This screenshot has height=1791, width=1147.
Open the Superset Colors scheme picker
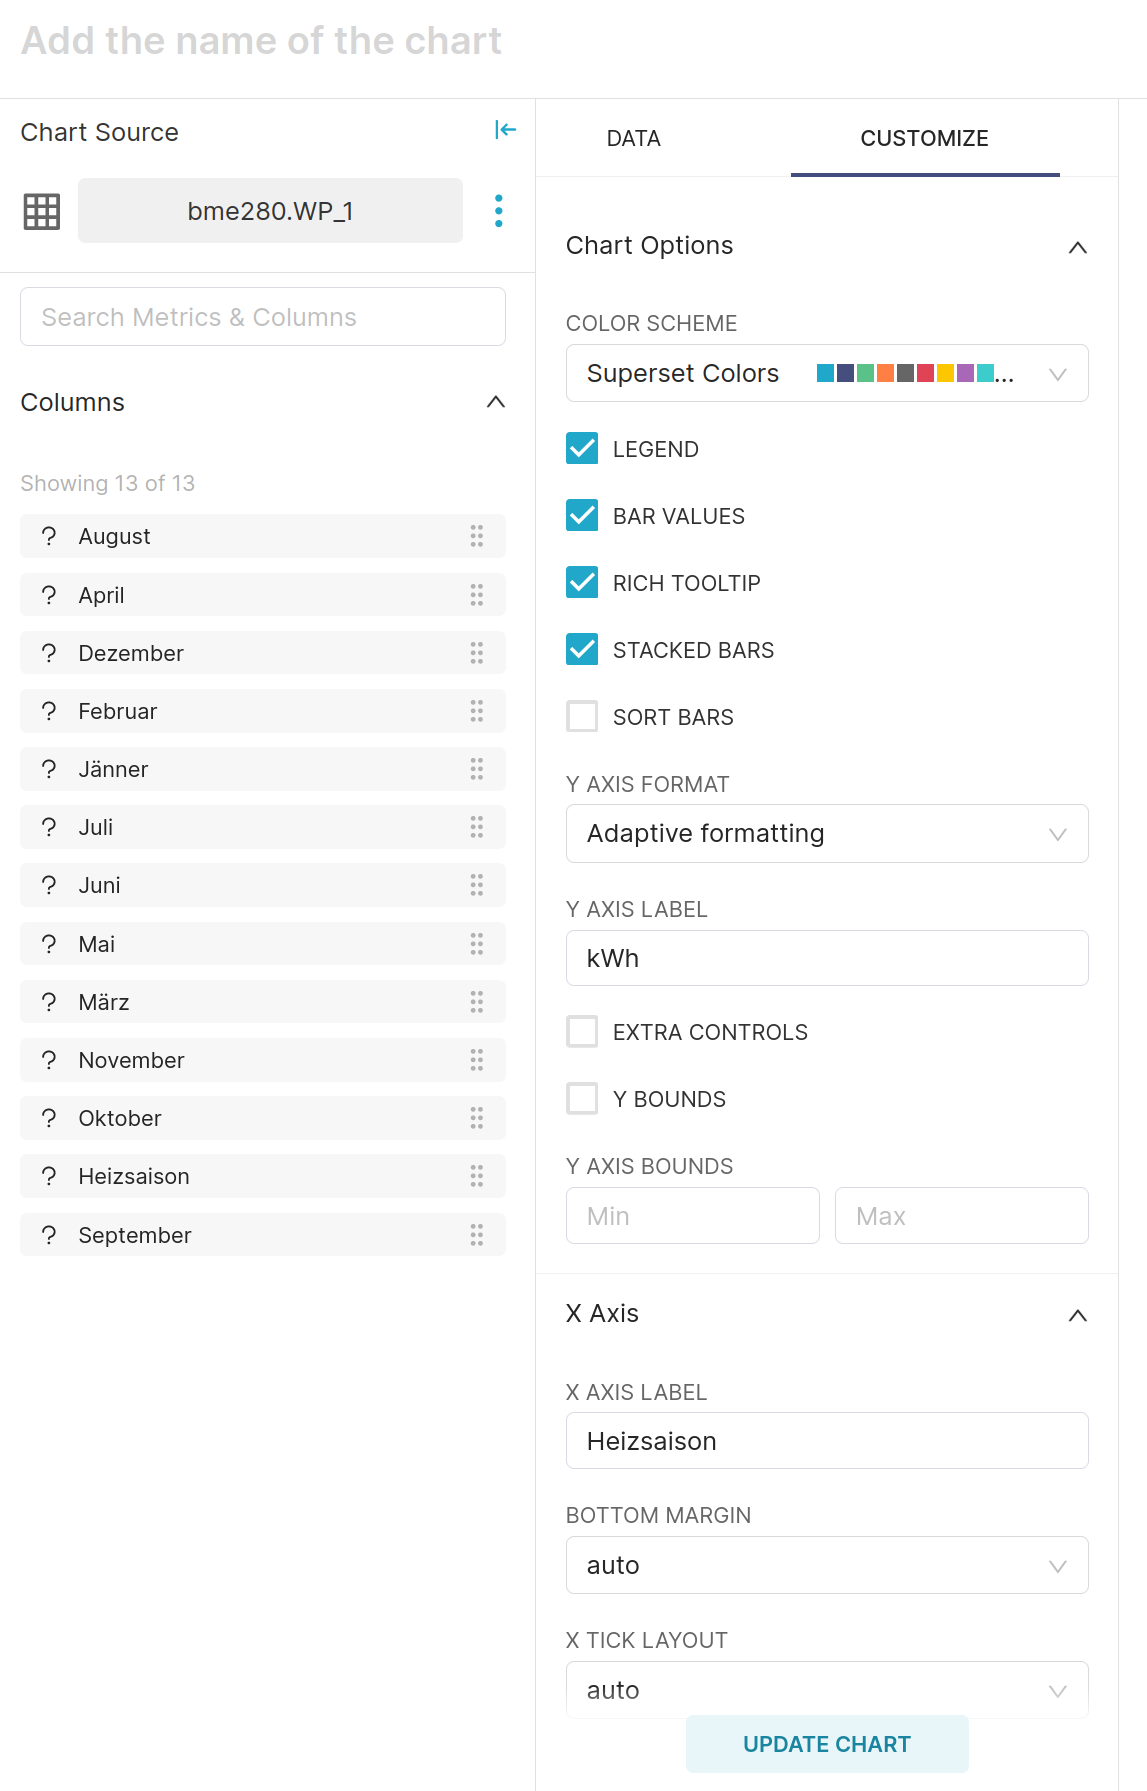click(827, 373)
